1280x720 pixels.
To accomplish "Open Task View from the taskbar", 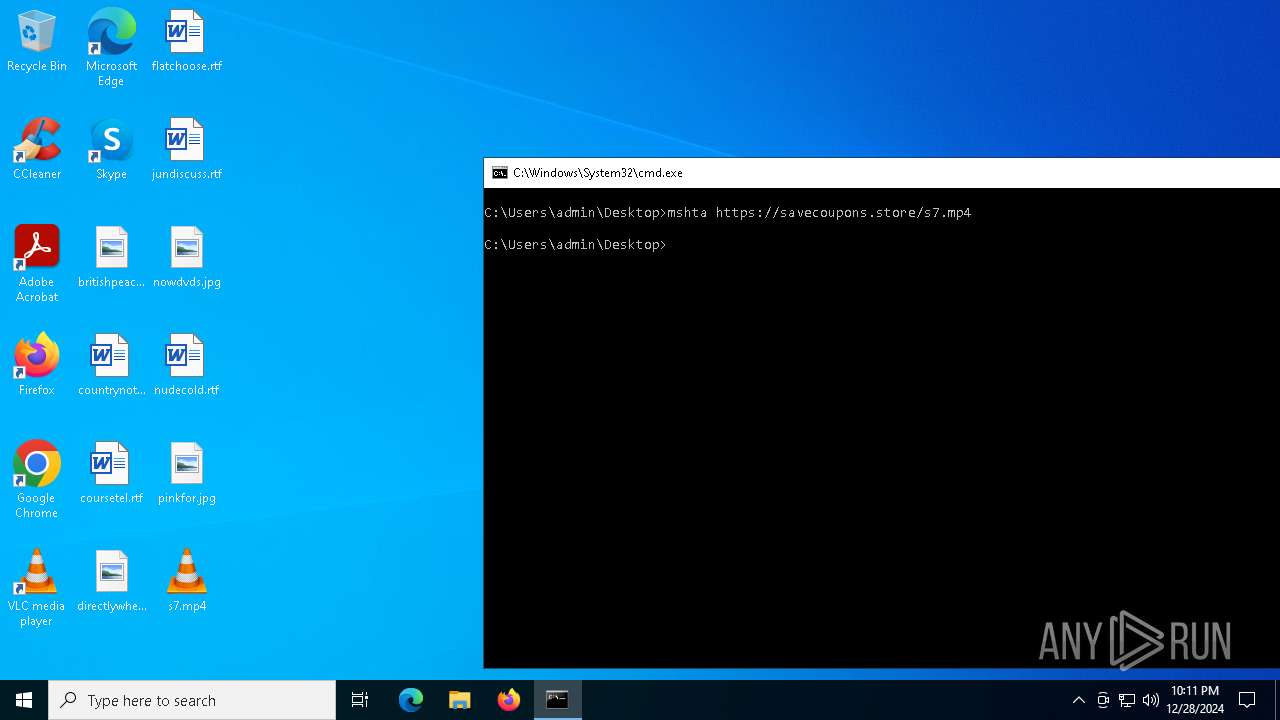I will point(360,700).
